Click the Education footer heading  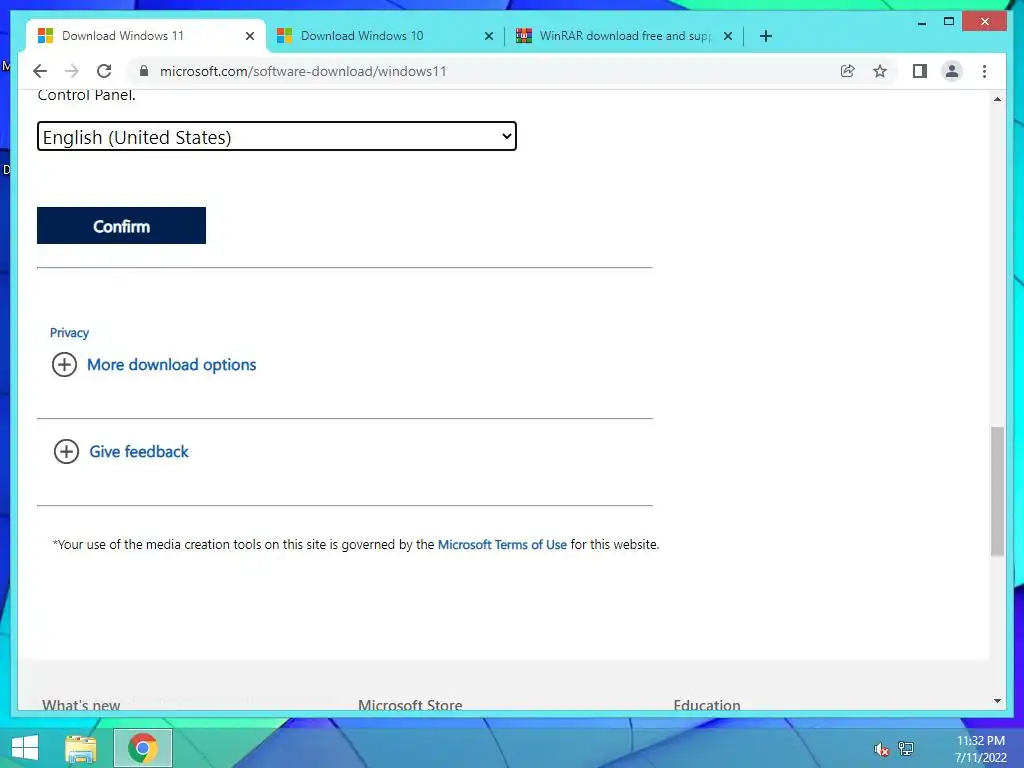707,705
